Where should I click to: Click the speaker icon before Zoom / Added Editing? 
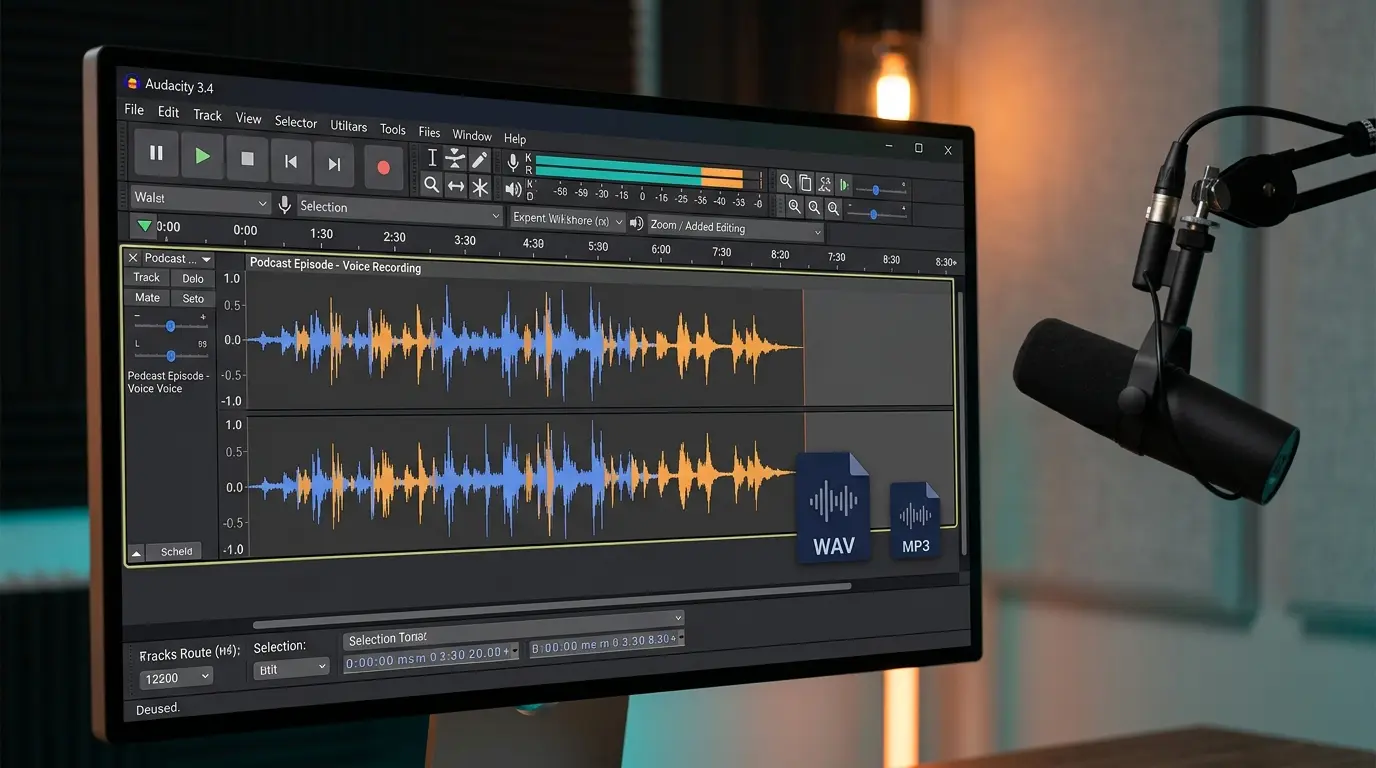[x=636, y=223]
